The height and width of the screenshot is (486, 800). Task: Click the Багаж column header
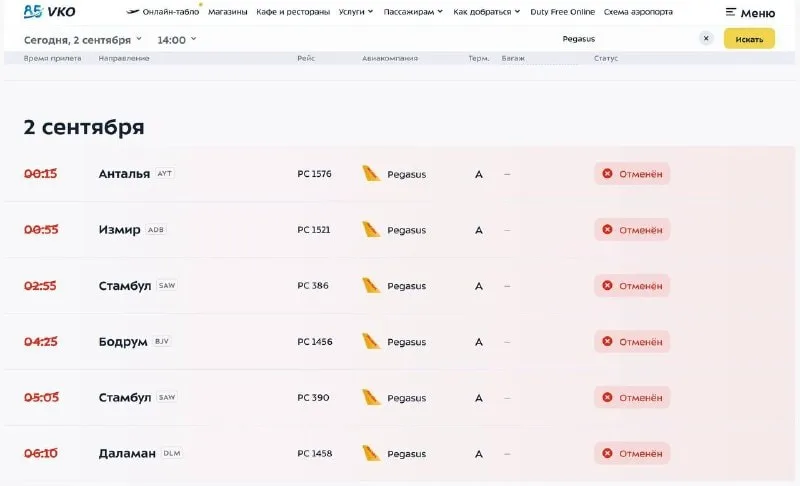point(513,58)
